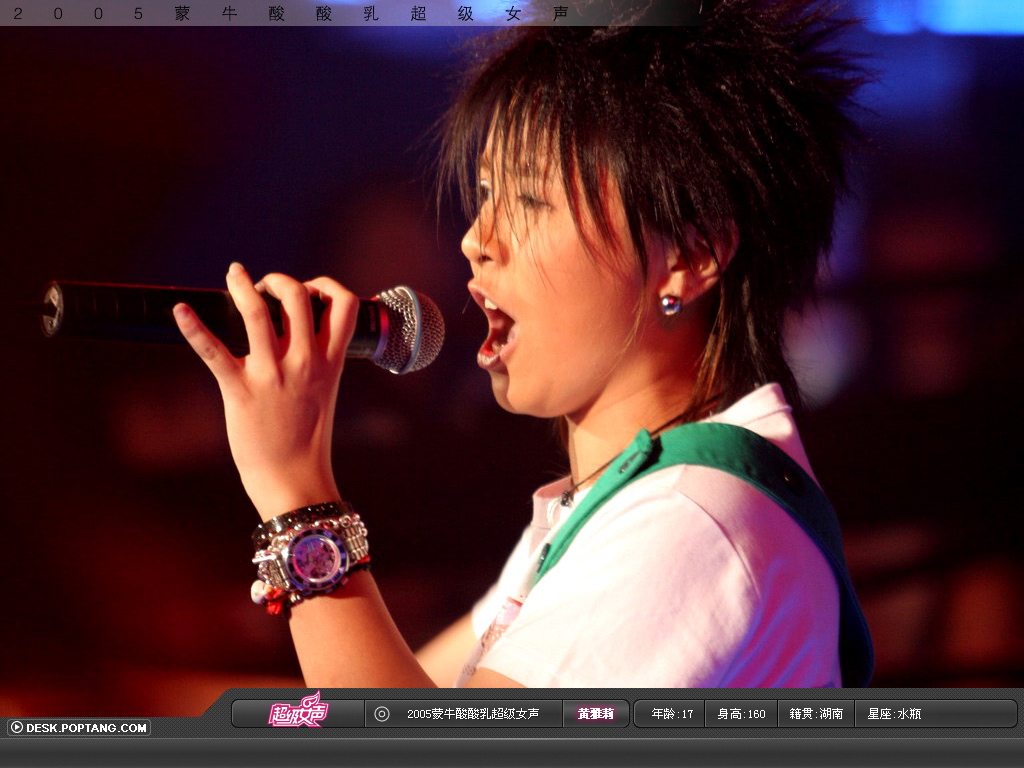Screen dimensions: 1024x768
Task: Click the 身高:160 info field
Action: point(741,714)
